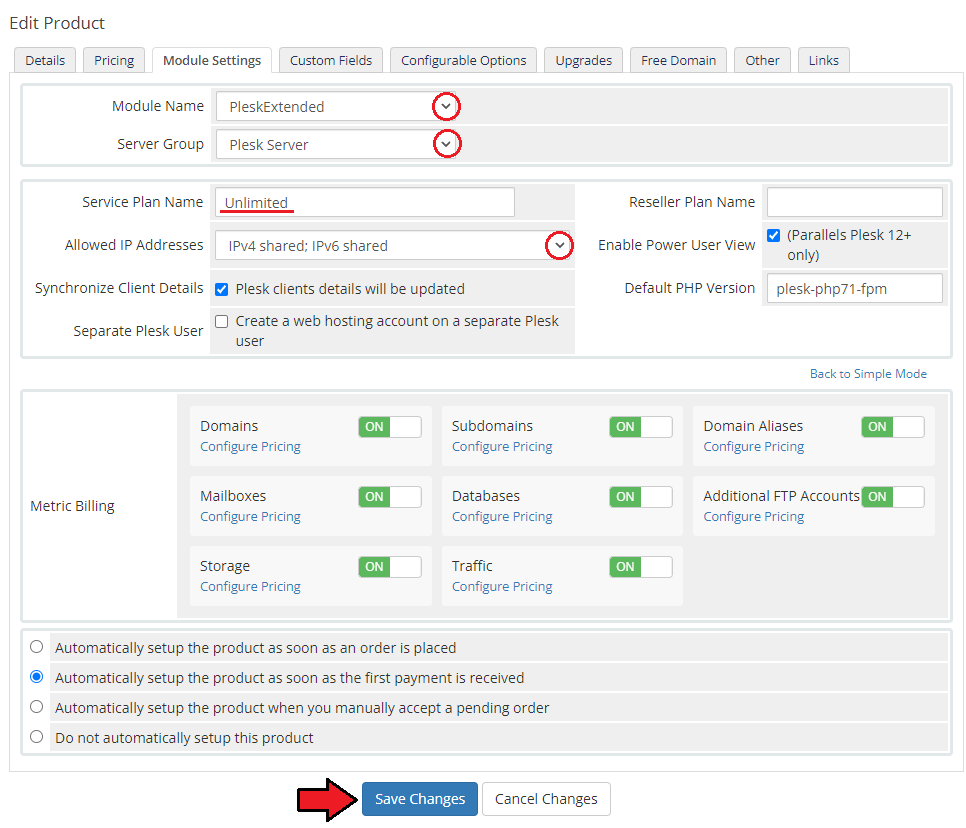
Task: Open the Upgrades tab
Action: click(x=583, y=60)
